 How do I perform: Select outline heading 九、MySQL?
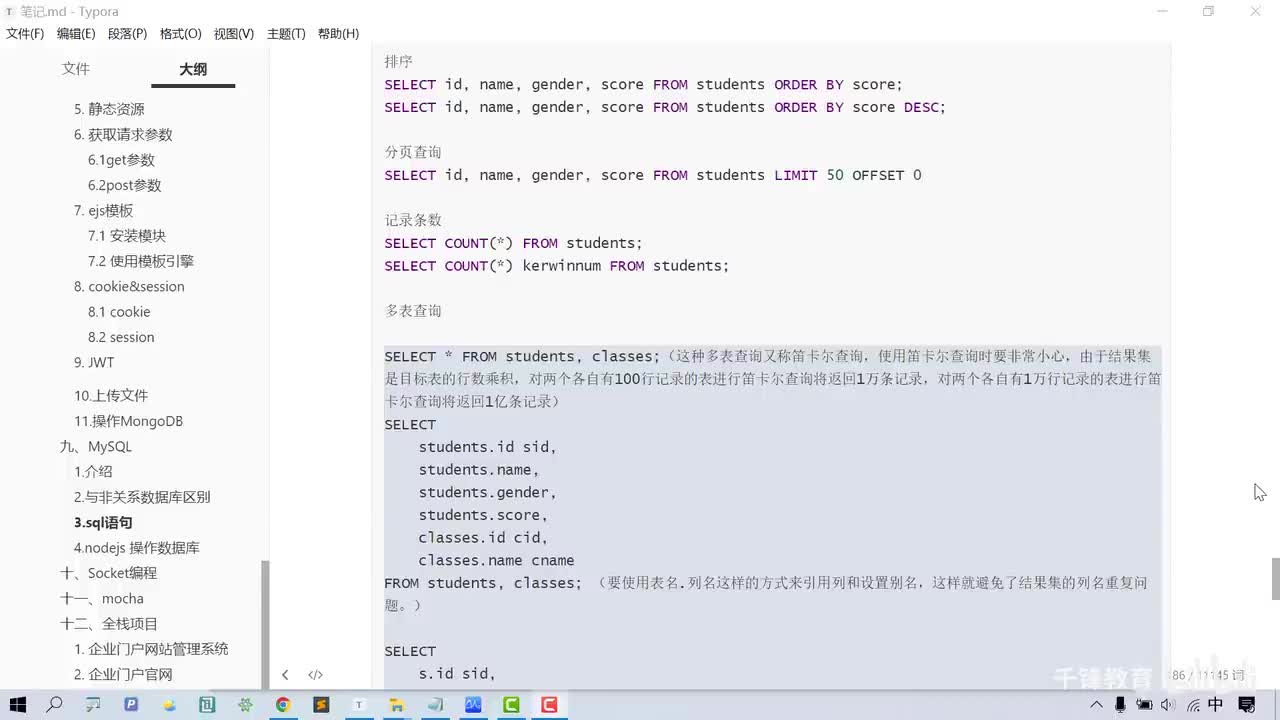96,447
